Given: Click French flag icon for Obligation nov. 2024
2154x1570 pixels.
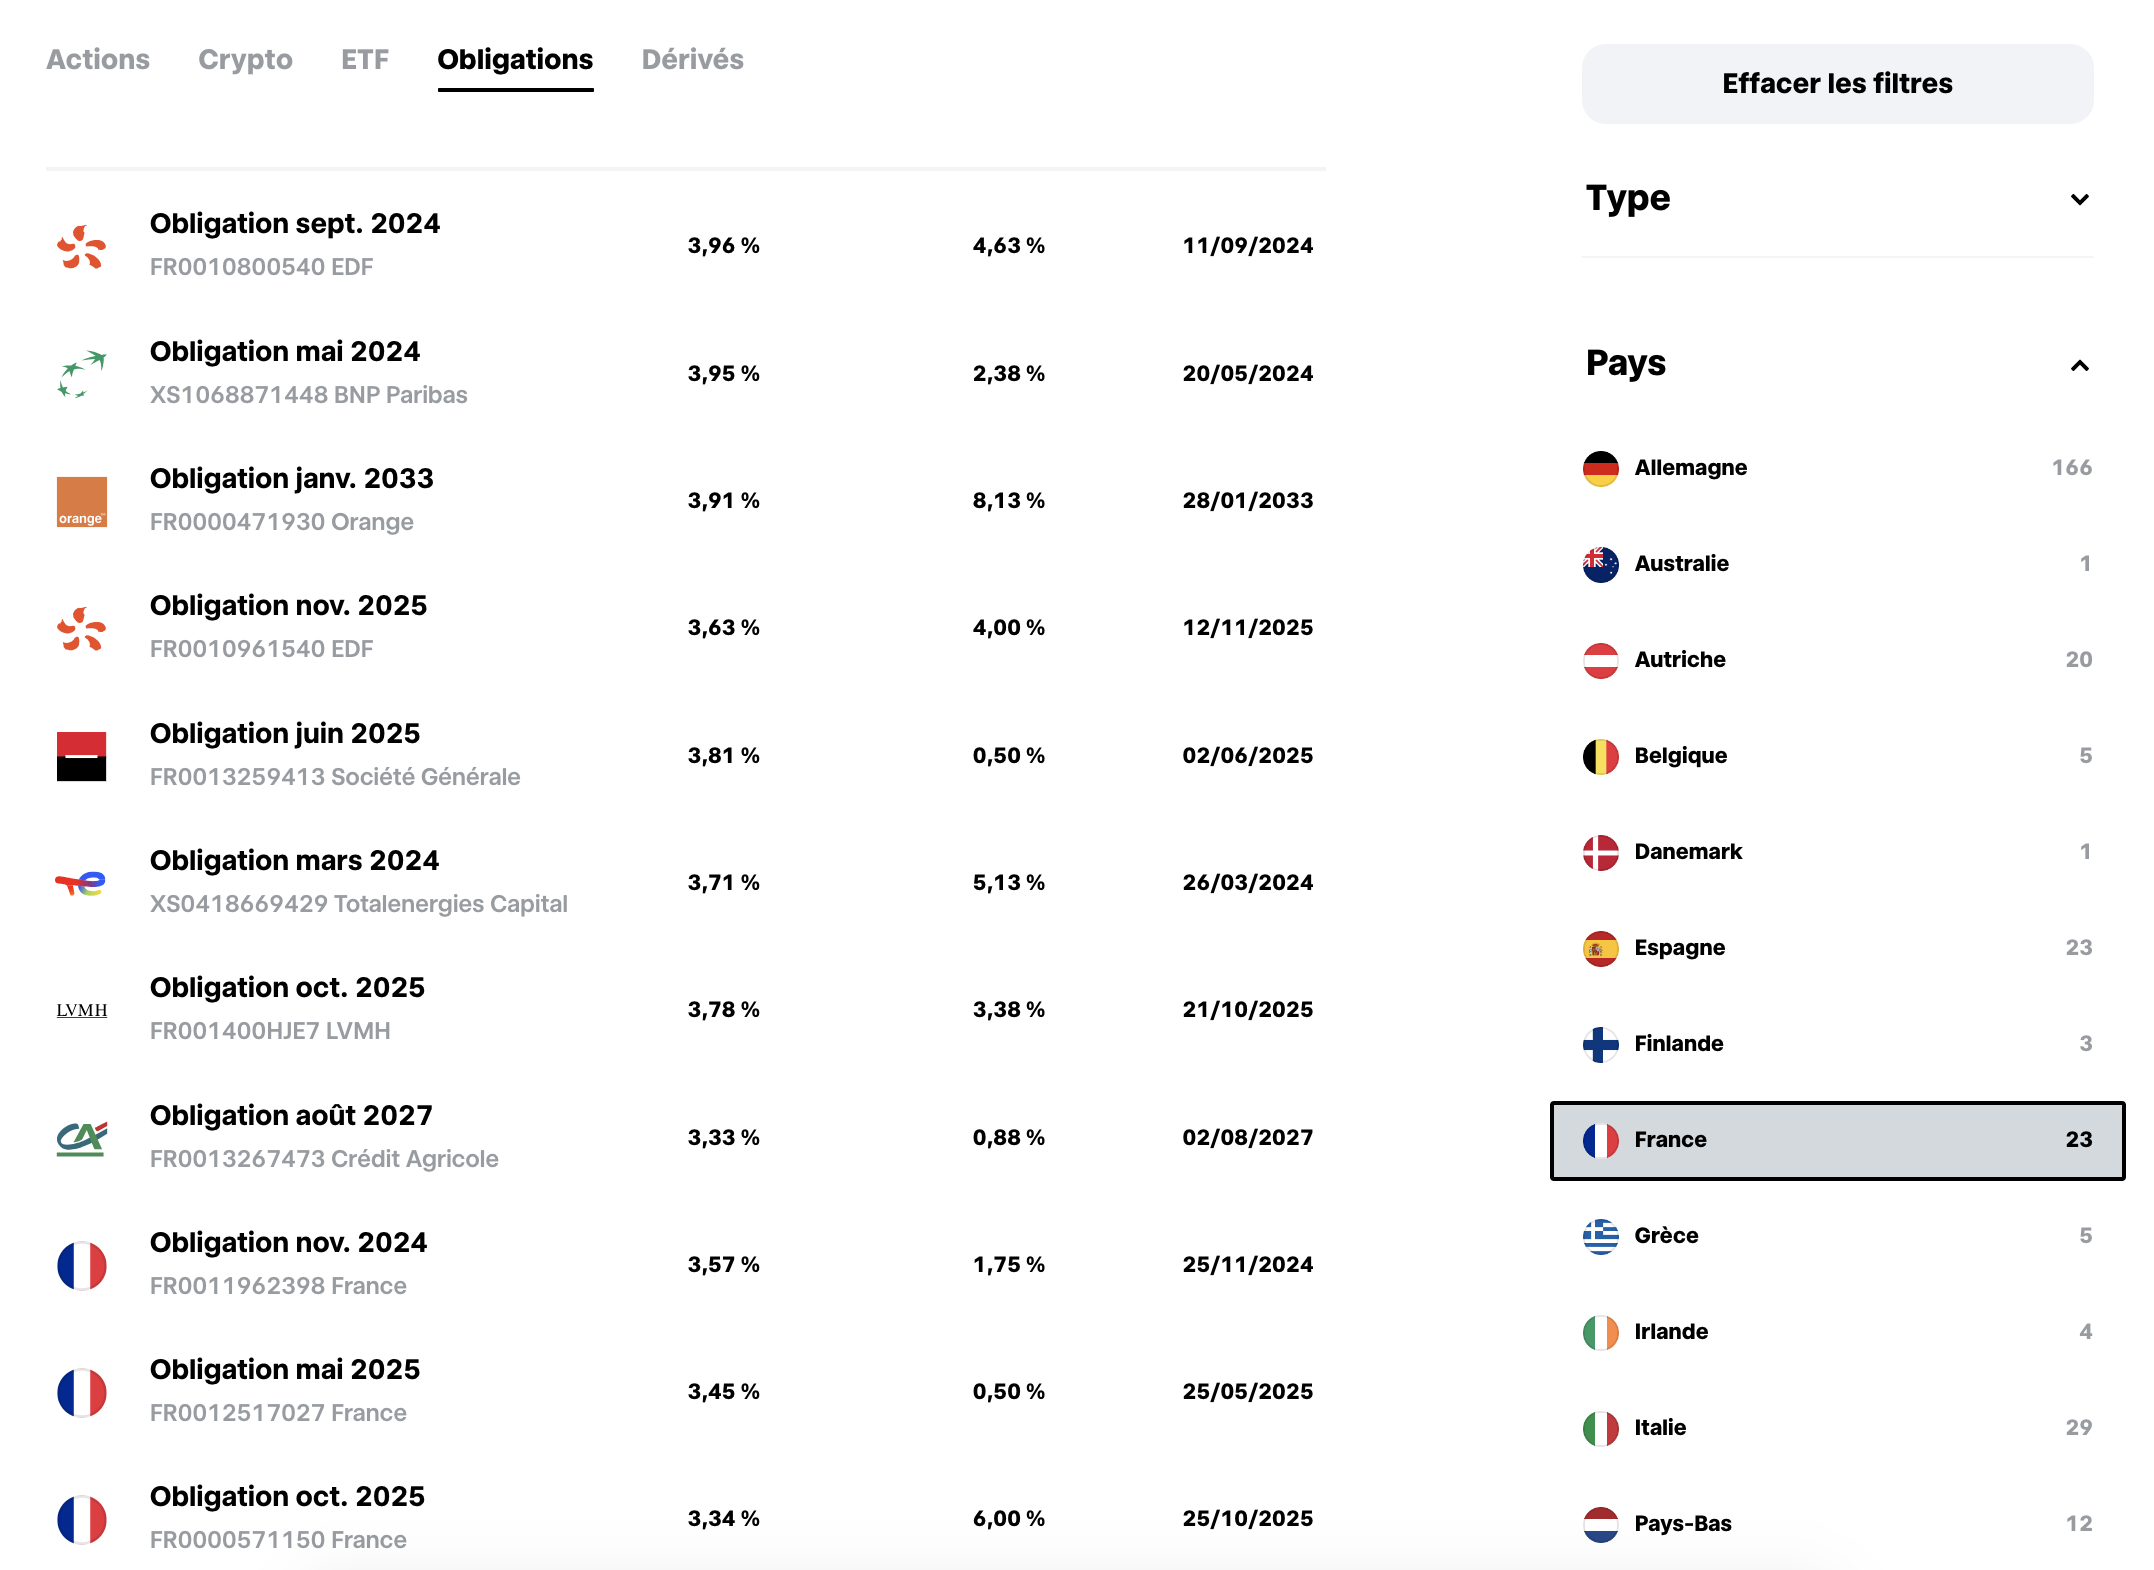Looking at the screenshot, I should point(81,1265).
